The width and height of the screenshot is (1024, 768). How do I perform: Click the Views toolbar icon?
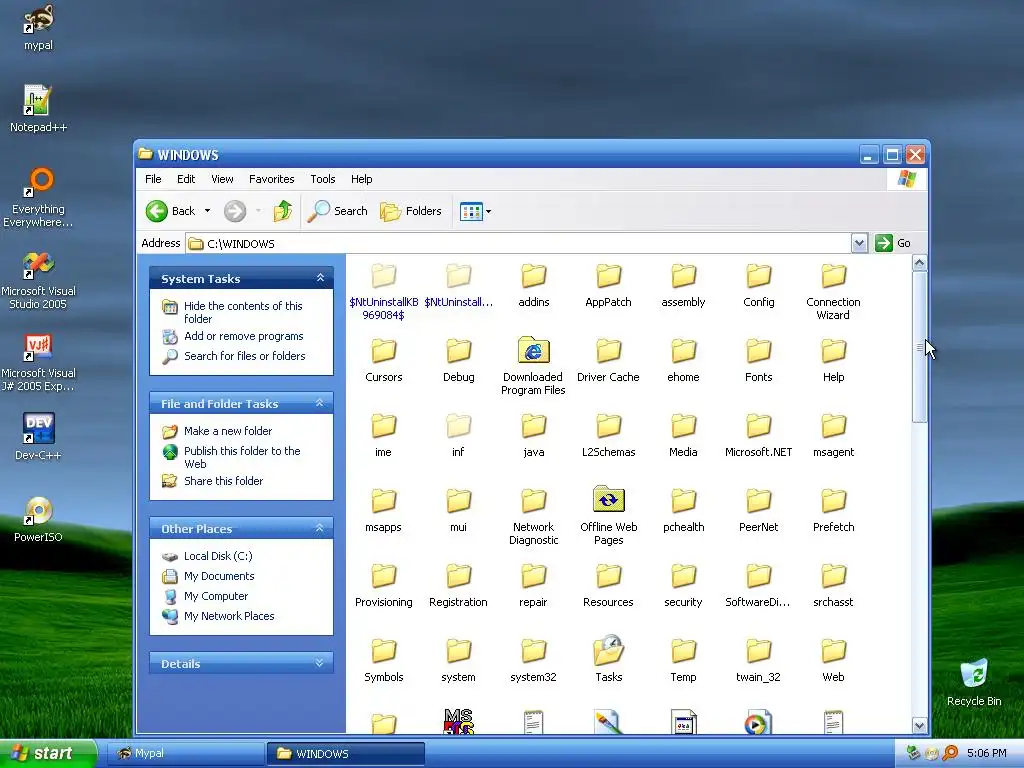[x=471, y=211]
